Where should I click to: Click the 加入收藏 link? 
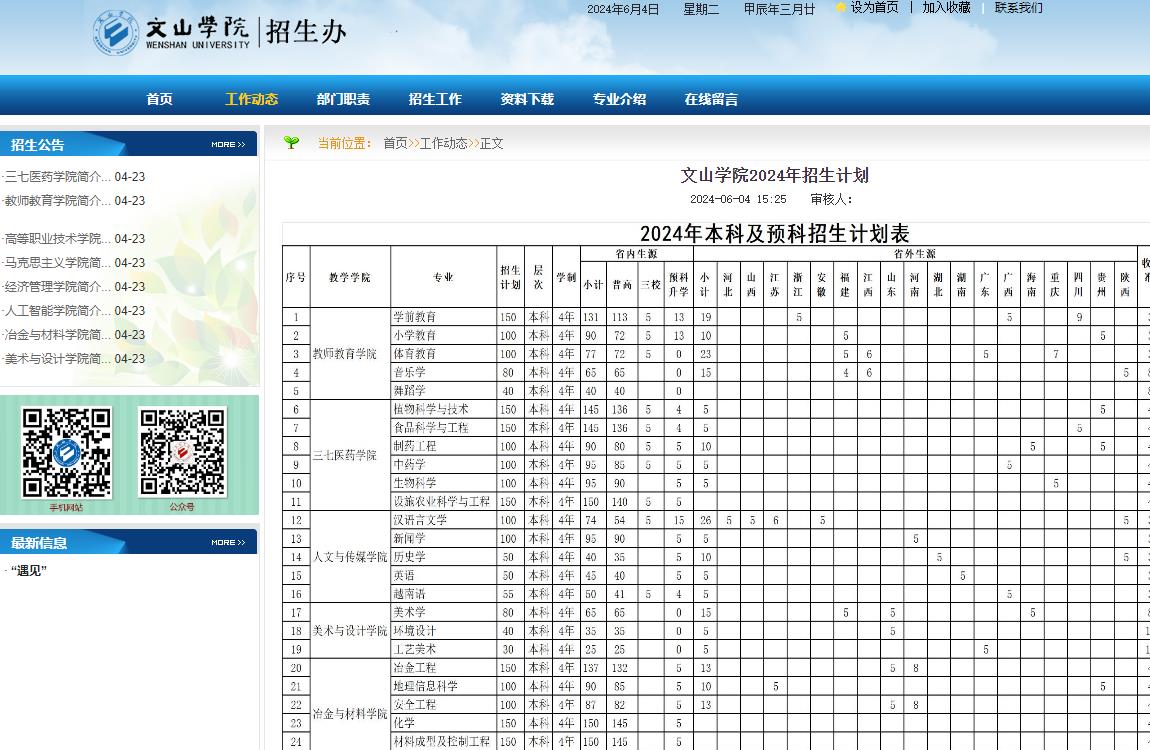946,7
